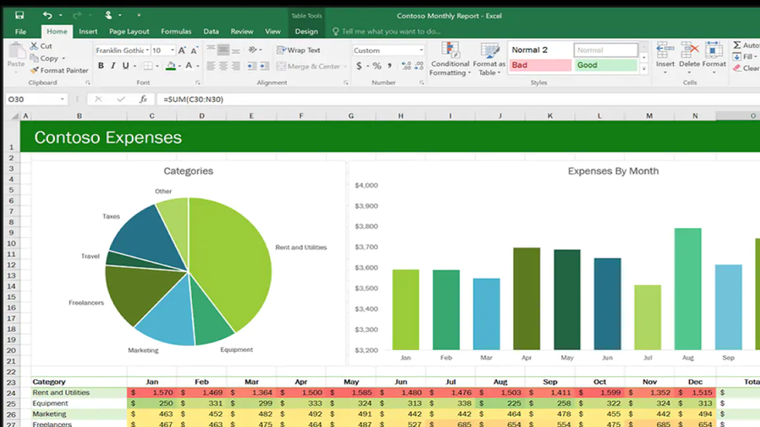This screenshot has width=760, height=427.
Task: Switch to the Review tab
Action: pyautogui.click(x=242, y=32)
